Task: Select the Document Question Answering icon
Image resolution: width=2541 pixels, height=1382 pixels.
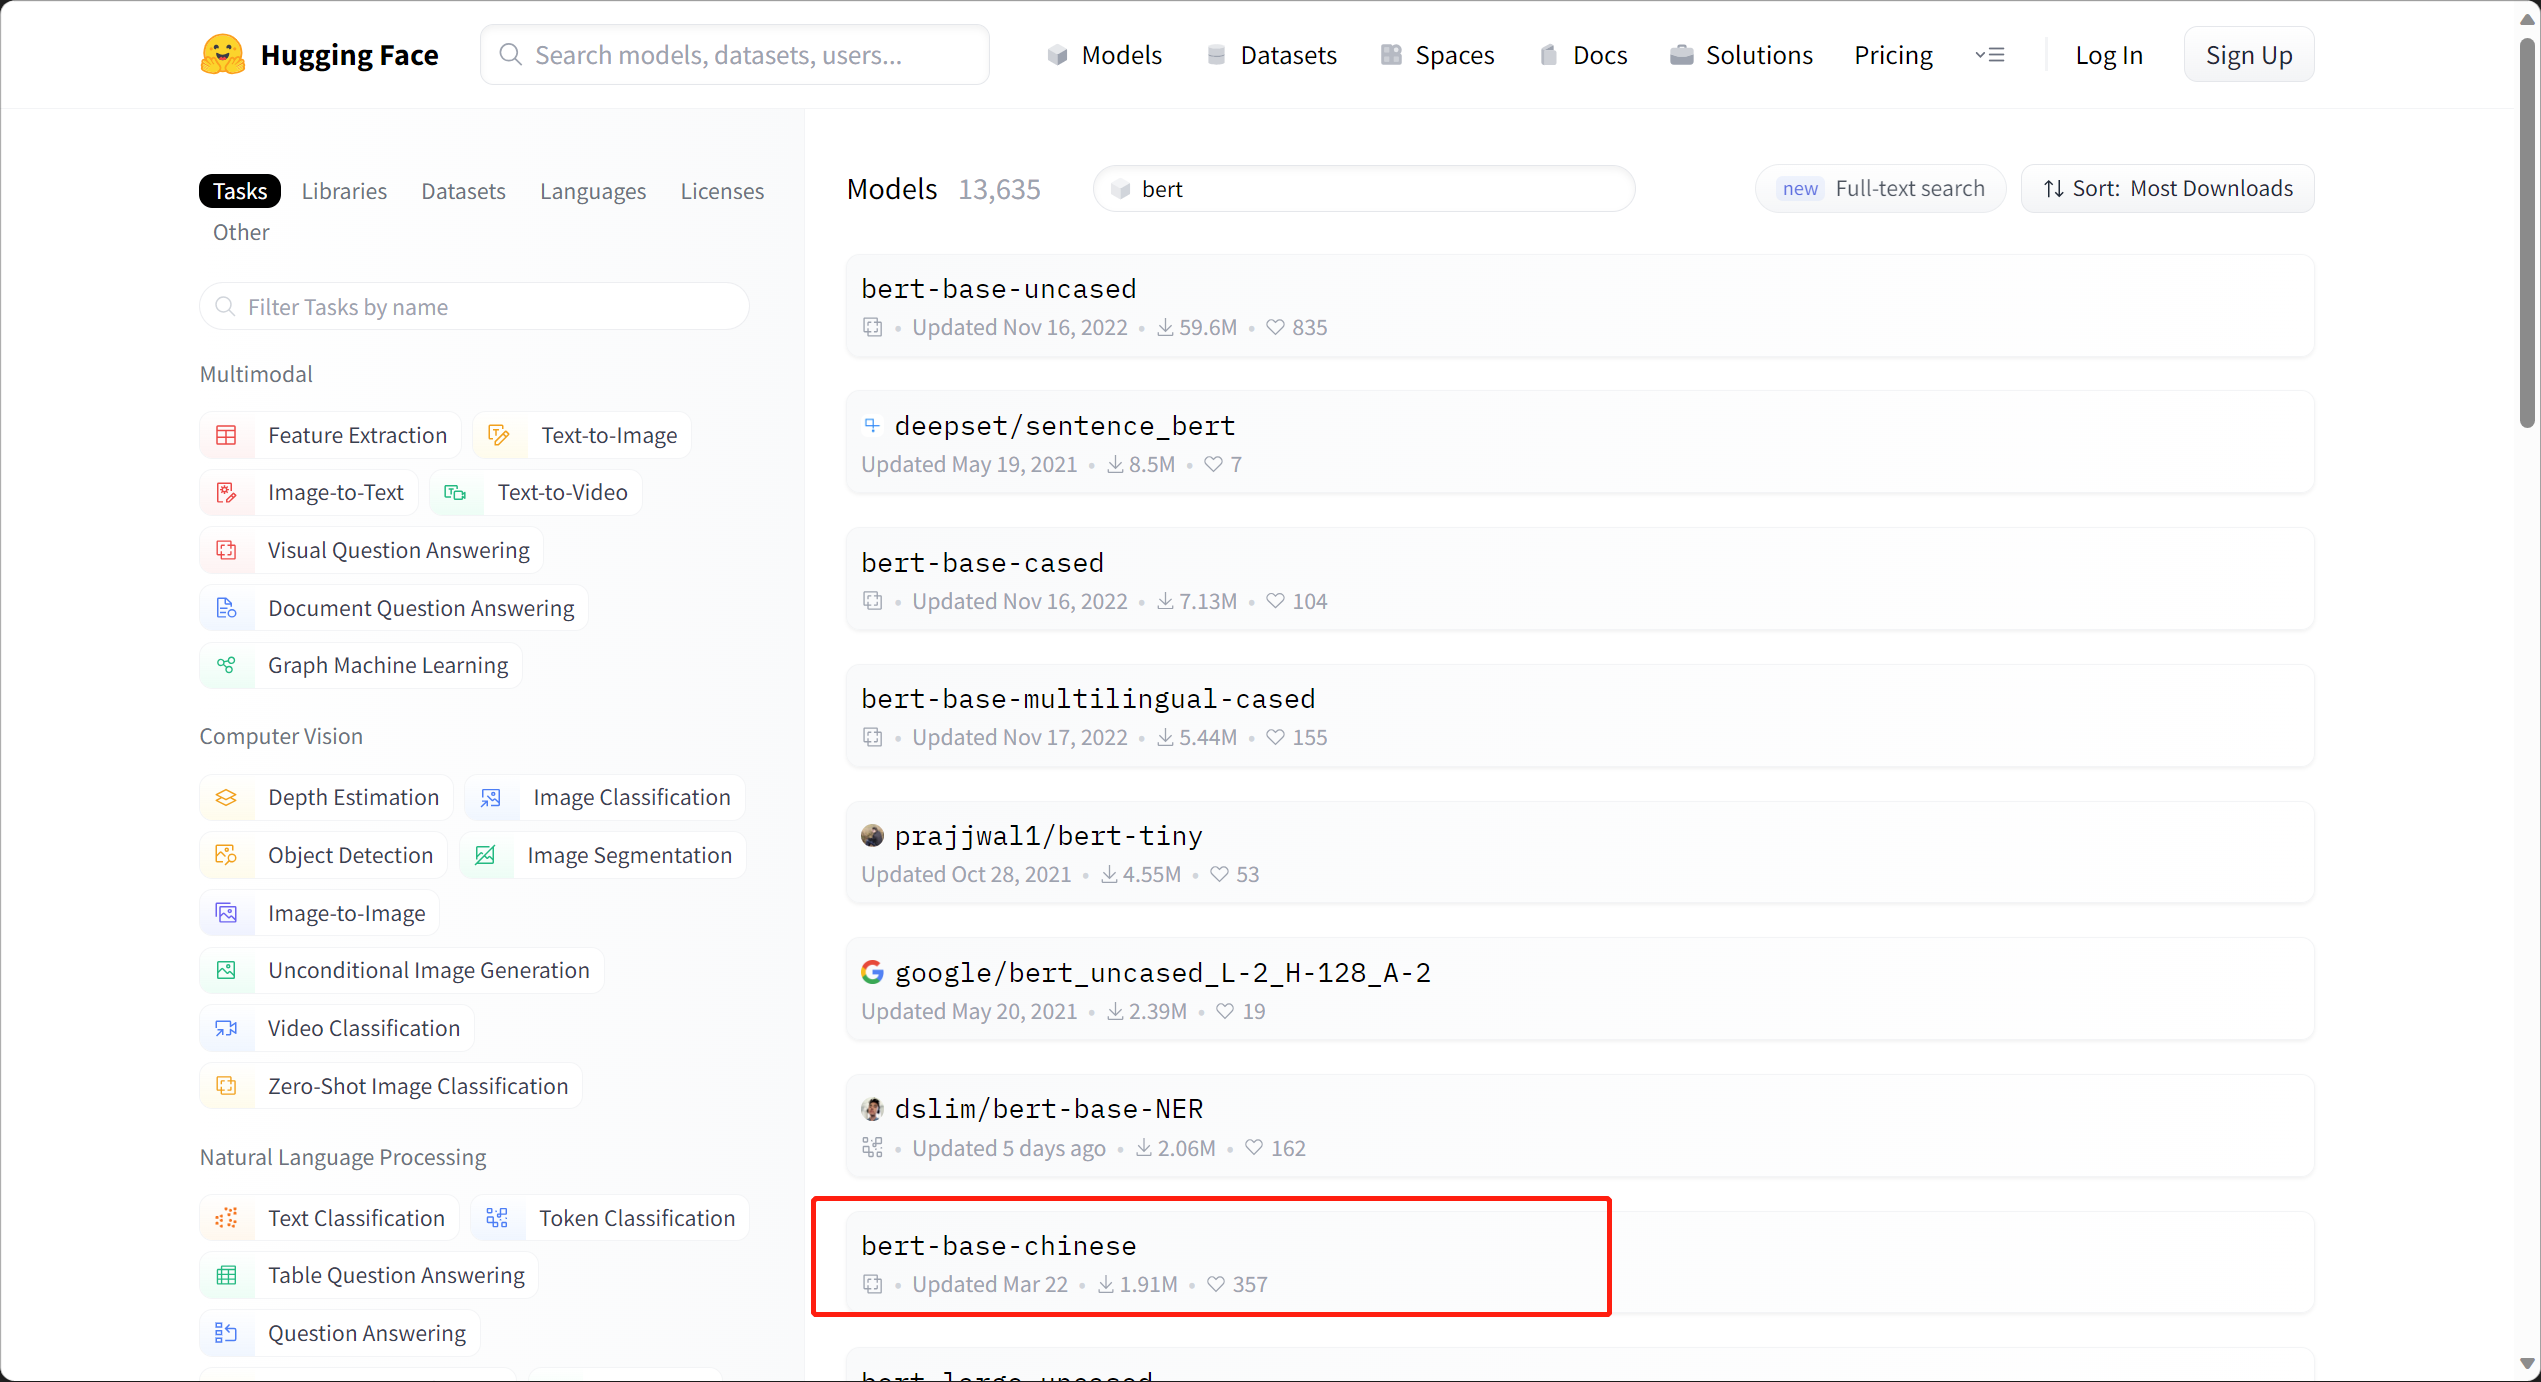Action: coord(227,608)
